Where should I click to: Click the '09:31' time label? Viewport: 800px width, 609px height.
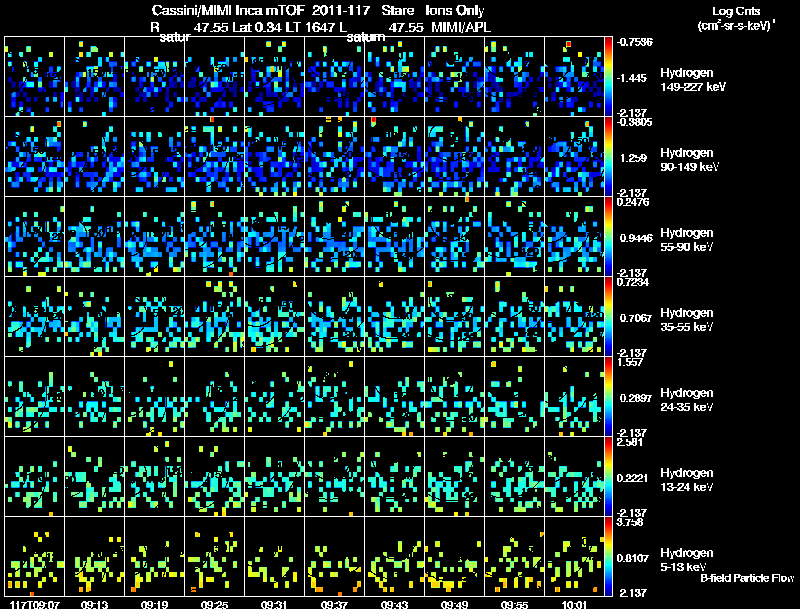click(x=274, y=604)
